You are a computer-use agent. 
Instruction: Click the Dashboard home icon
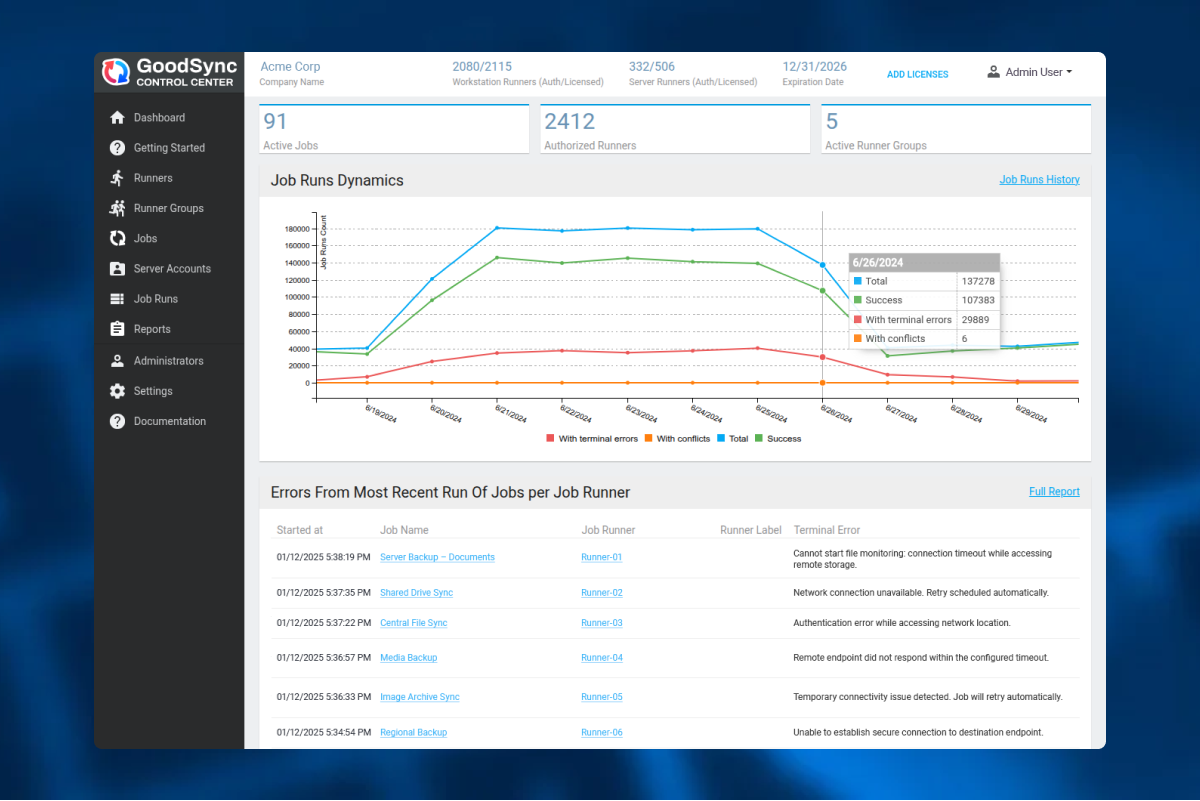tap(117, 117)
